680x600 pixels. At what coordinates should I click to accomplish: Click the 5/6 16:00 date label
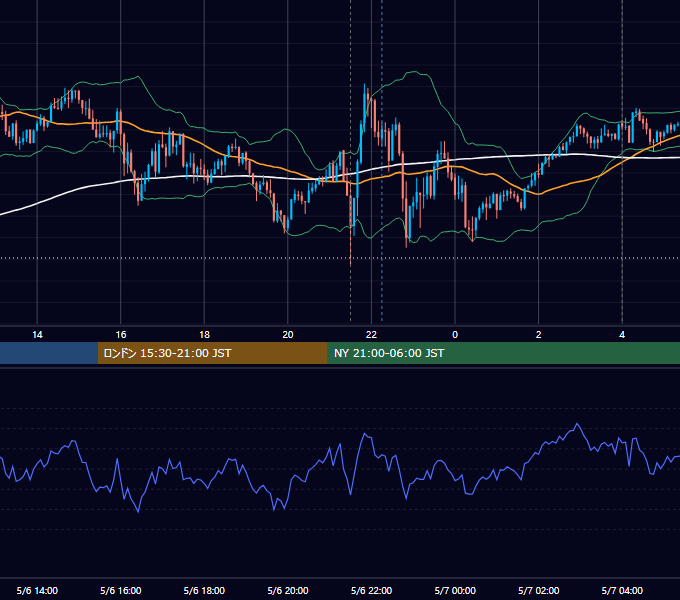click(x=121, y=590)
